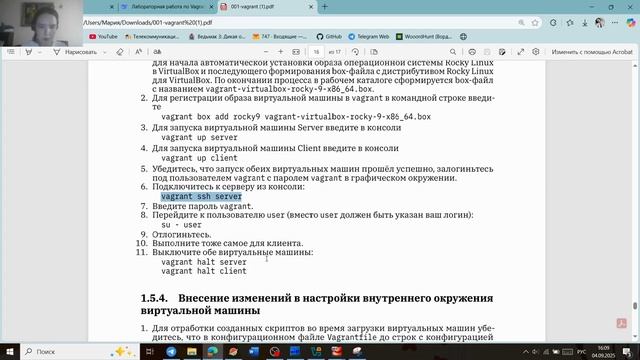Activate the Нарисовать draw tool
Screen dimensions: 640x360
click(x=75, y=52)
